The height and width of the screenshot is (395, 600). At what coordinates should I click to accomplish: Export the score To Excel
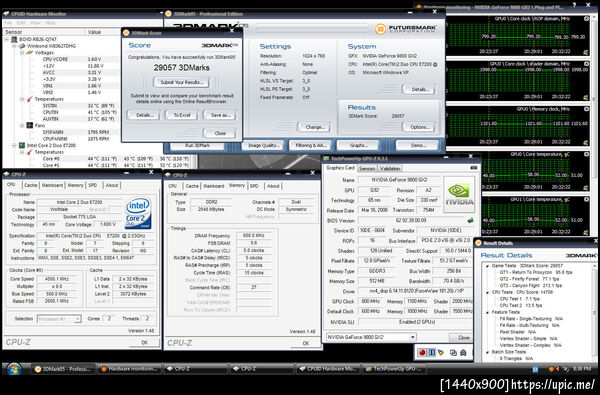[181, 115]
